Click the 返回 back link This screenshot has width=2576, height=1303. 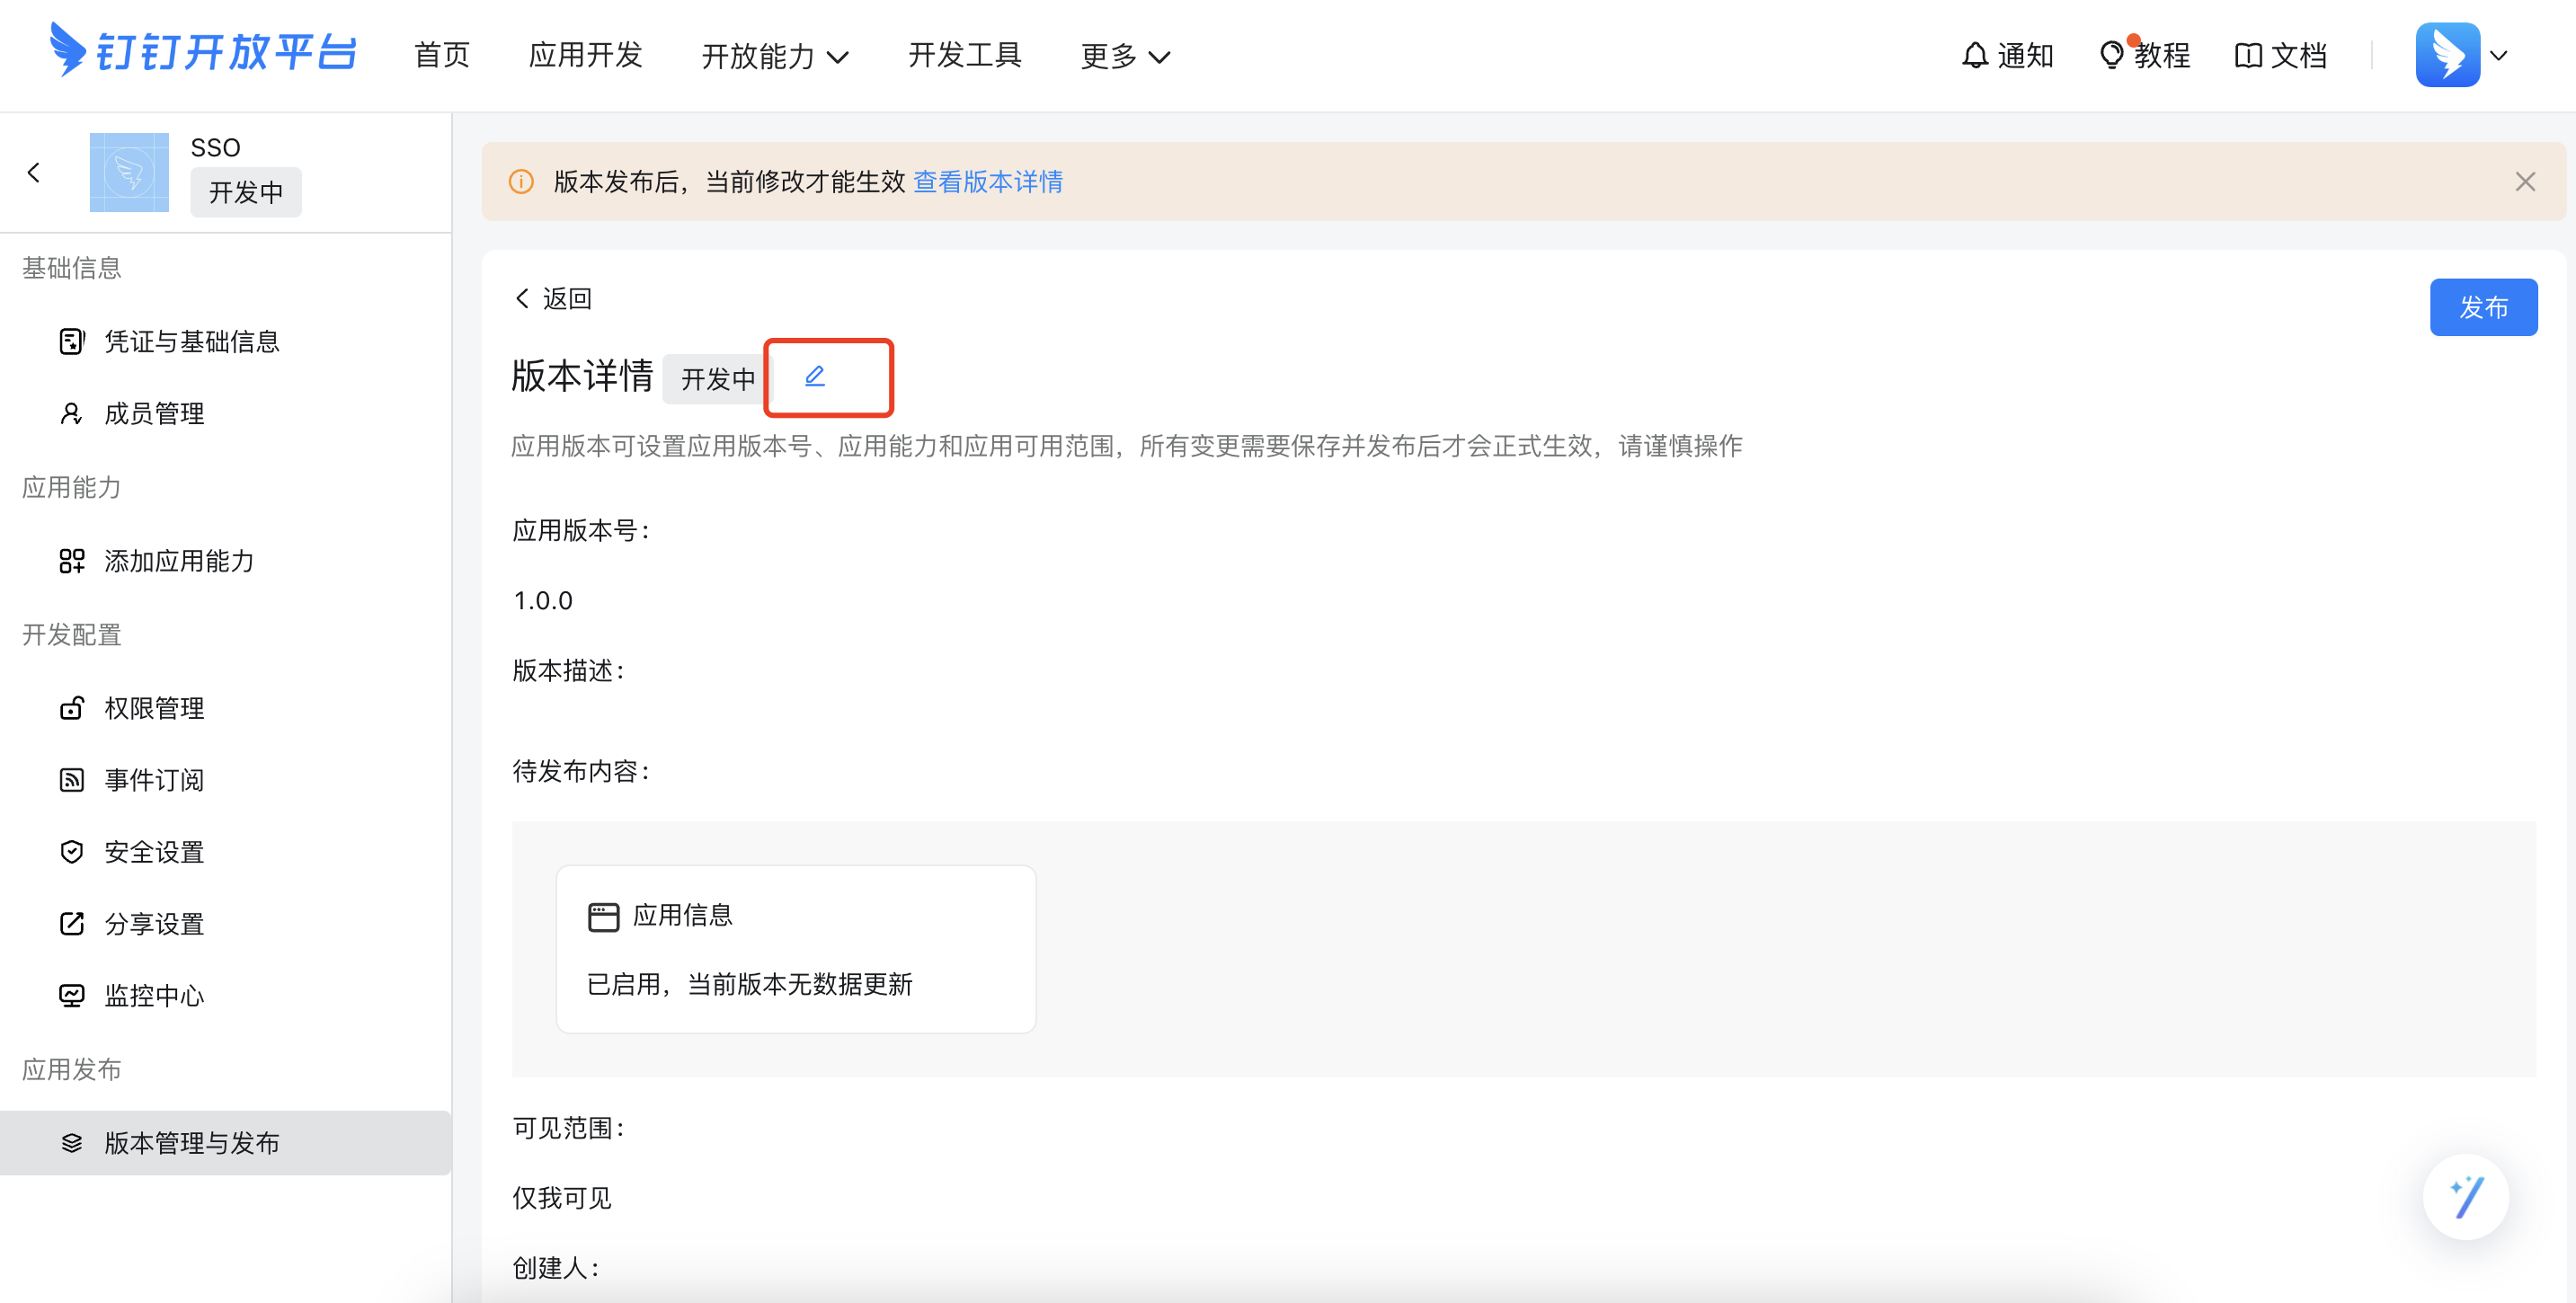click(x=553, y=299)
